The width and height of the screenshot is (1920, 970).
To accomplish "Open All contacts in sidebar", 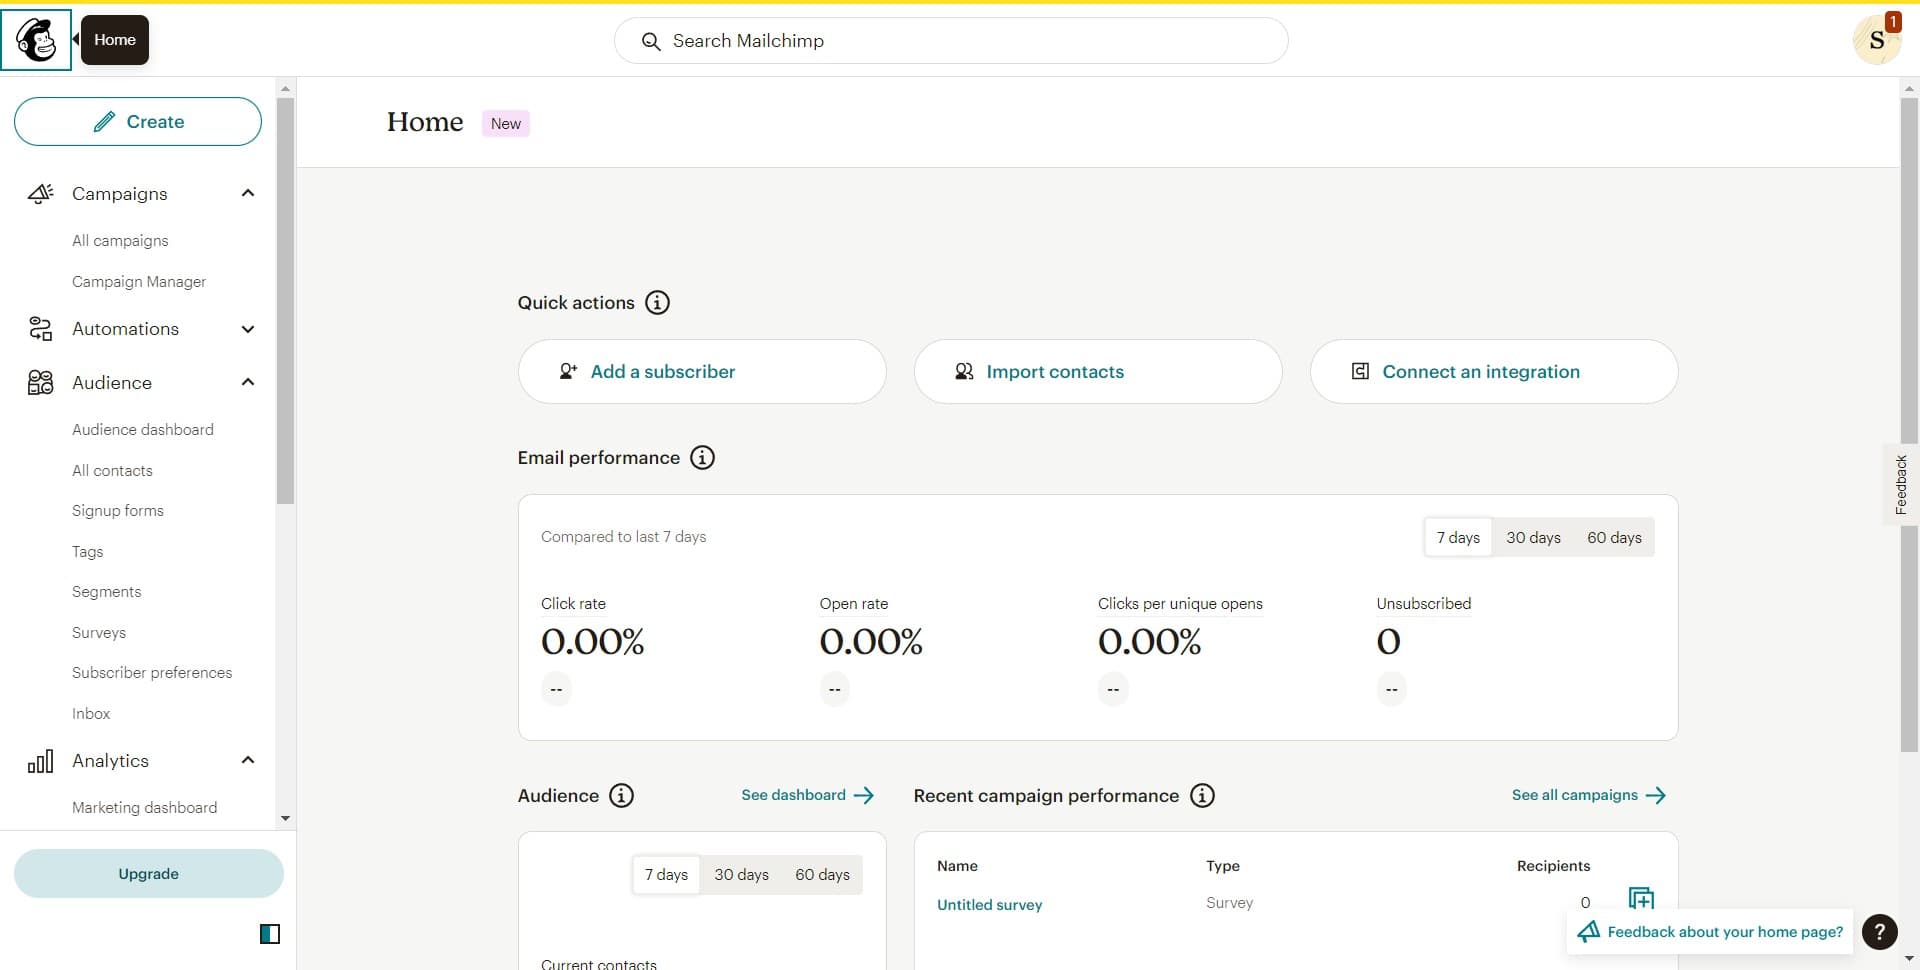I will [x=112, y=471].
